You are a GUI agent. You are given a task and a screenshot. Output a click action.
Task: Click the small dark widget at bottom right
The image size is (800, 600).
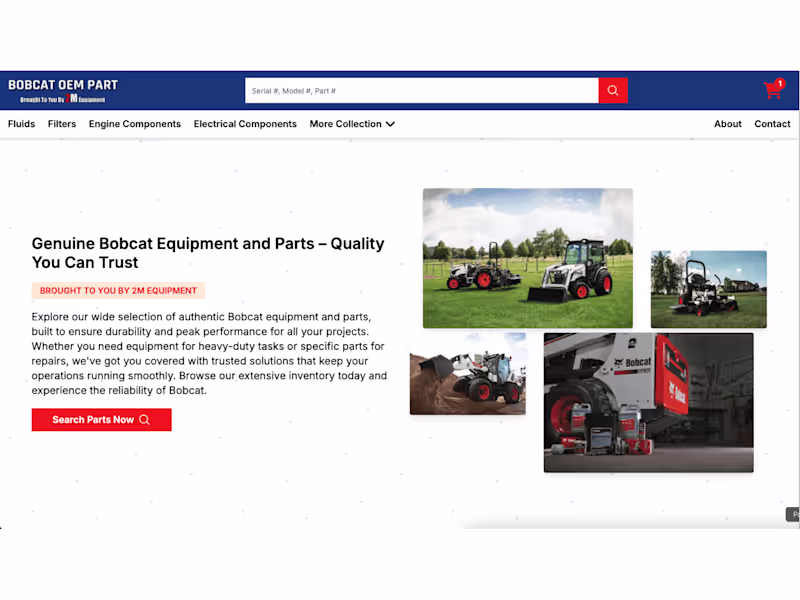click(x=791, y=514)
